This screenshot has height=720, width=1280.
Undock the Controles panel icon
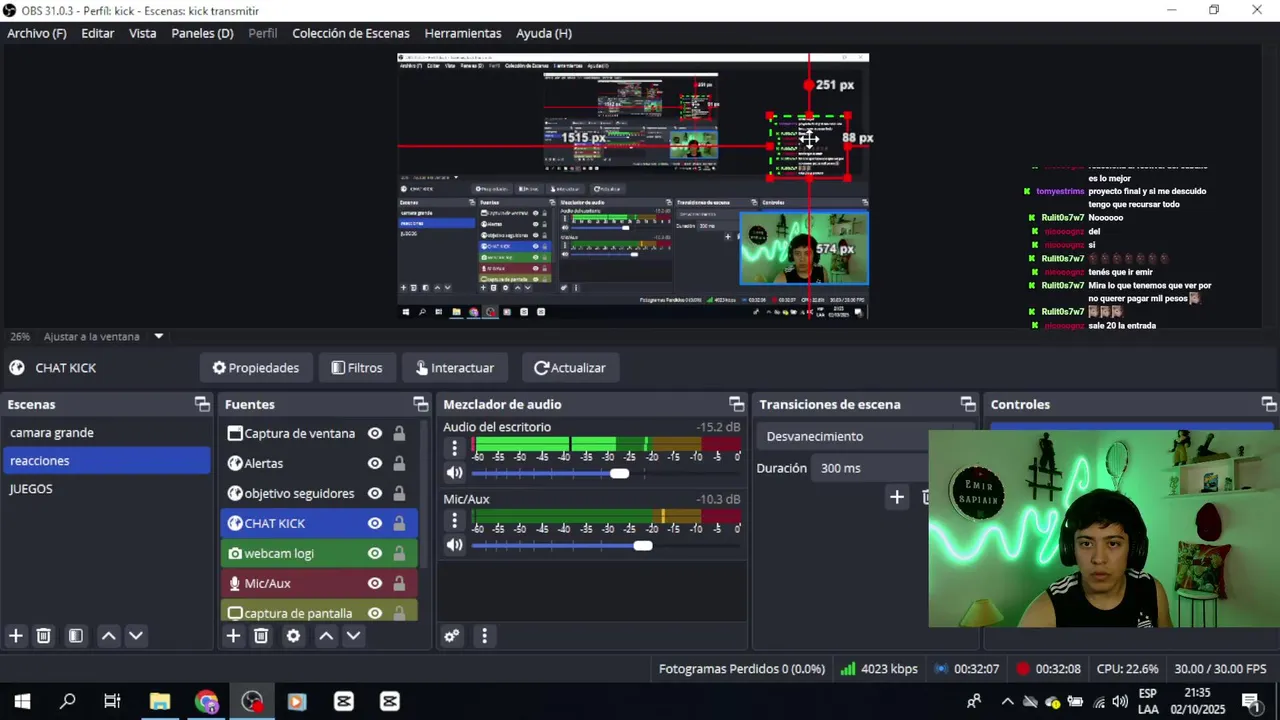[1269, 404]
